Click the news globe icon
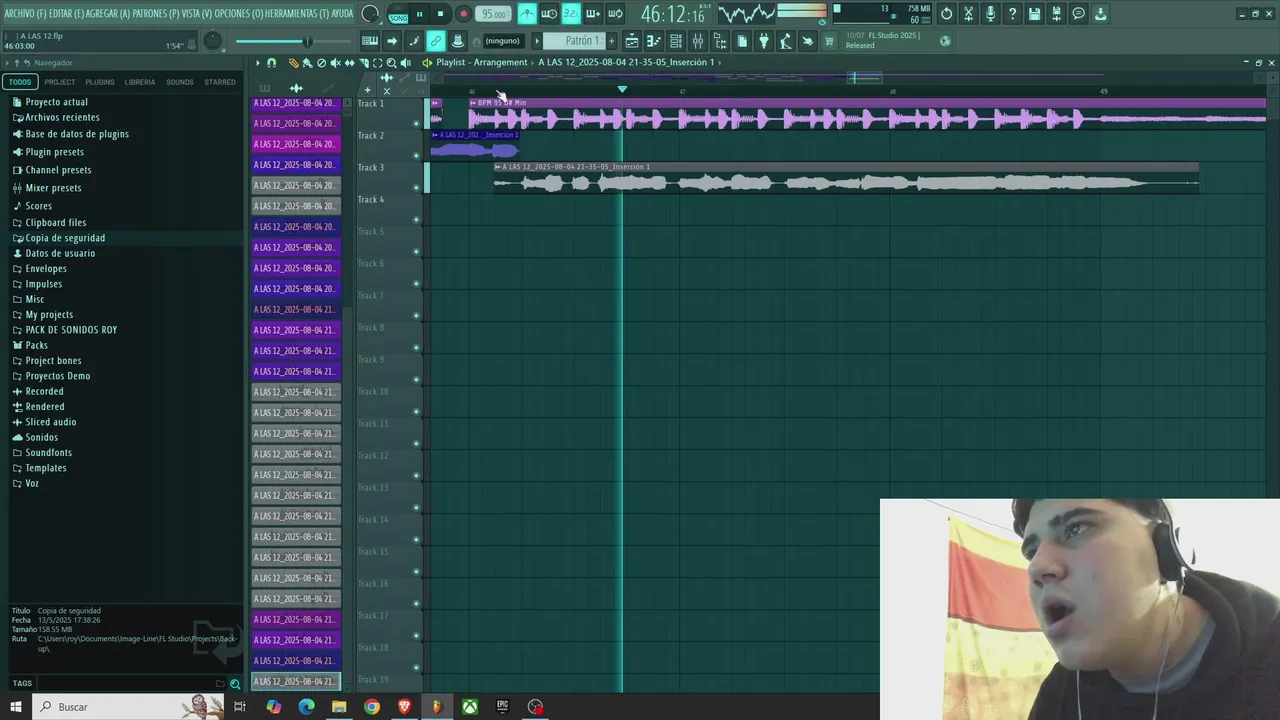Viewport: 1280px width, 720px height. click(x=945, y=41)
